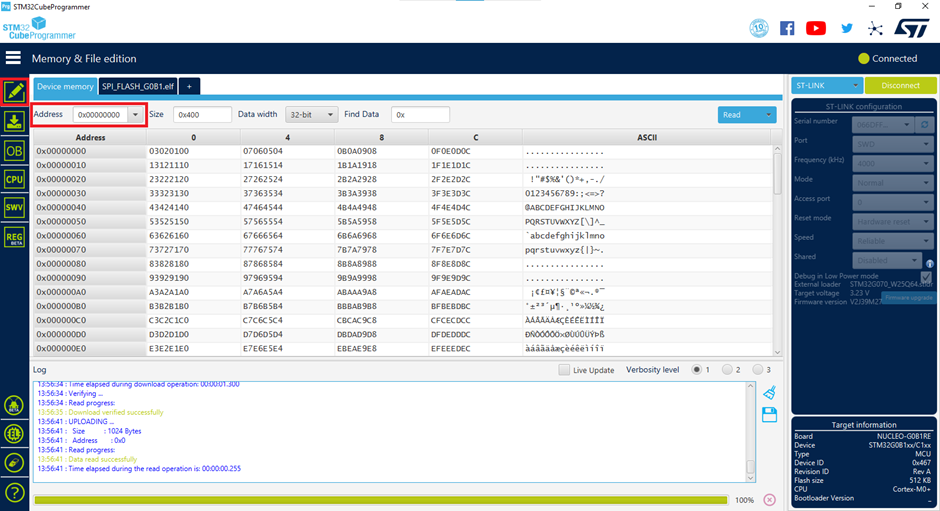Open the Address history dropdown arrow

135,115
